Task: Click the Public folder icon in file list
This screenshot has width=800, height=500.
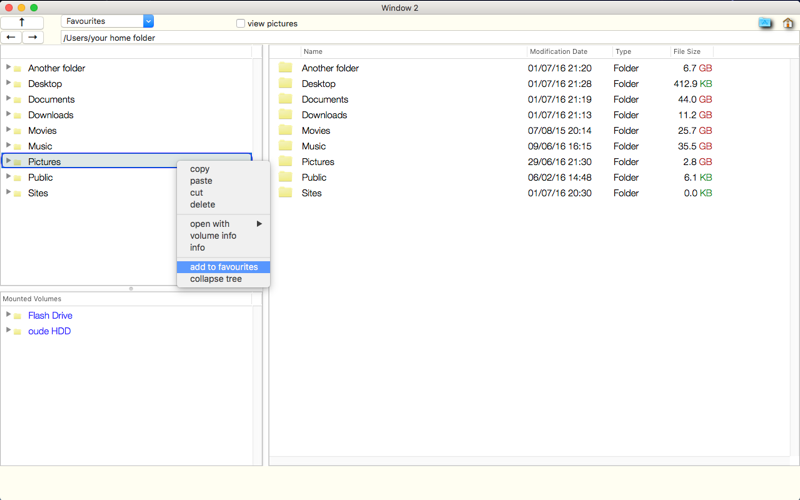Action: pyautogui.click(x=285, y=177)
